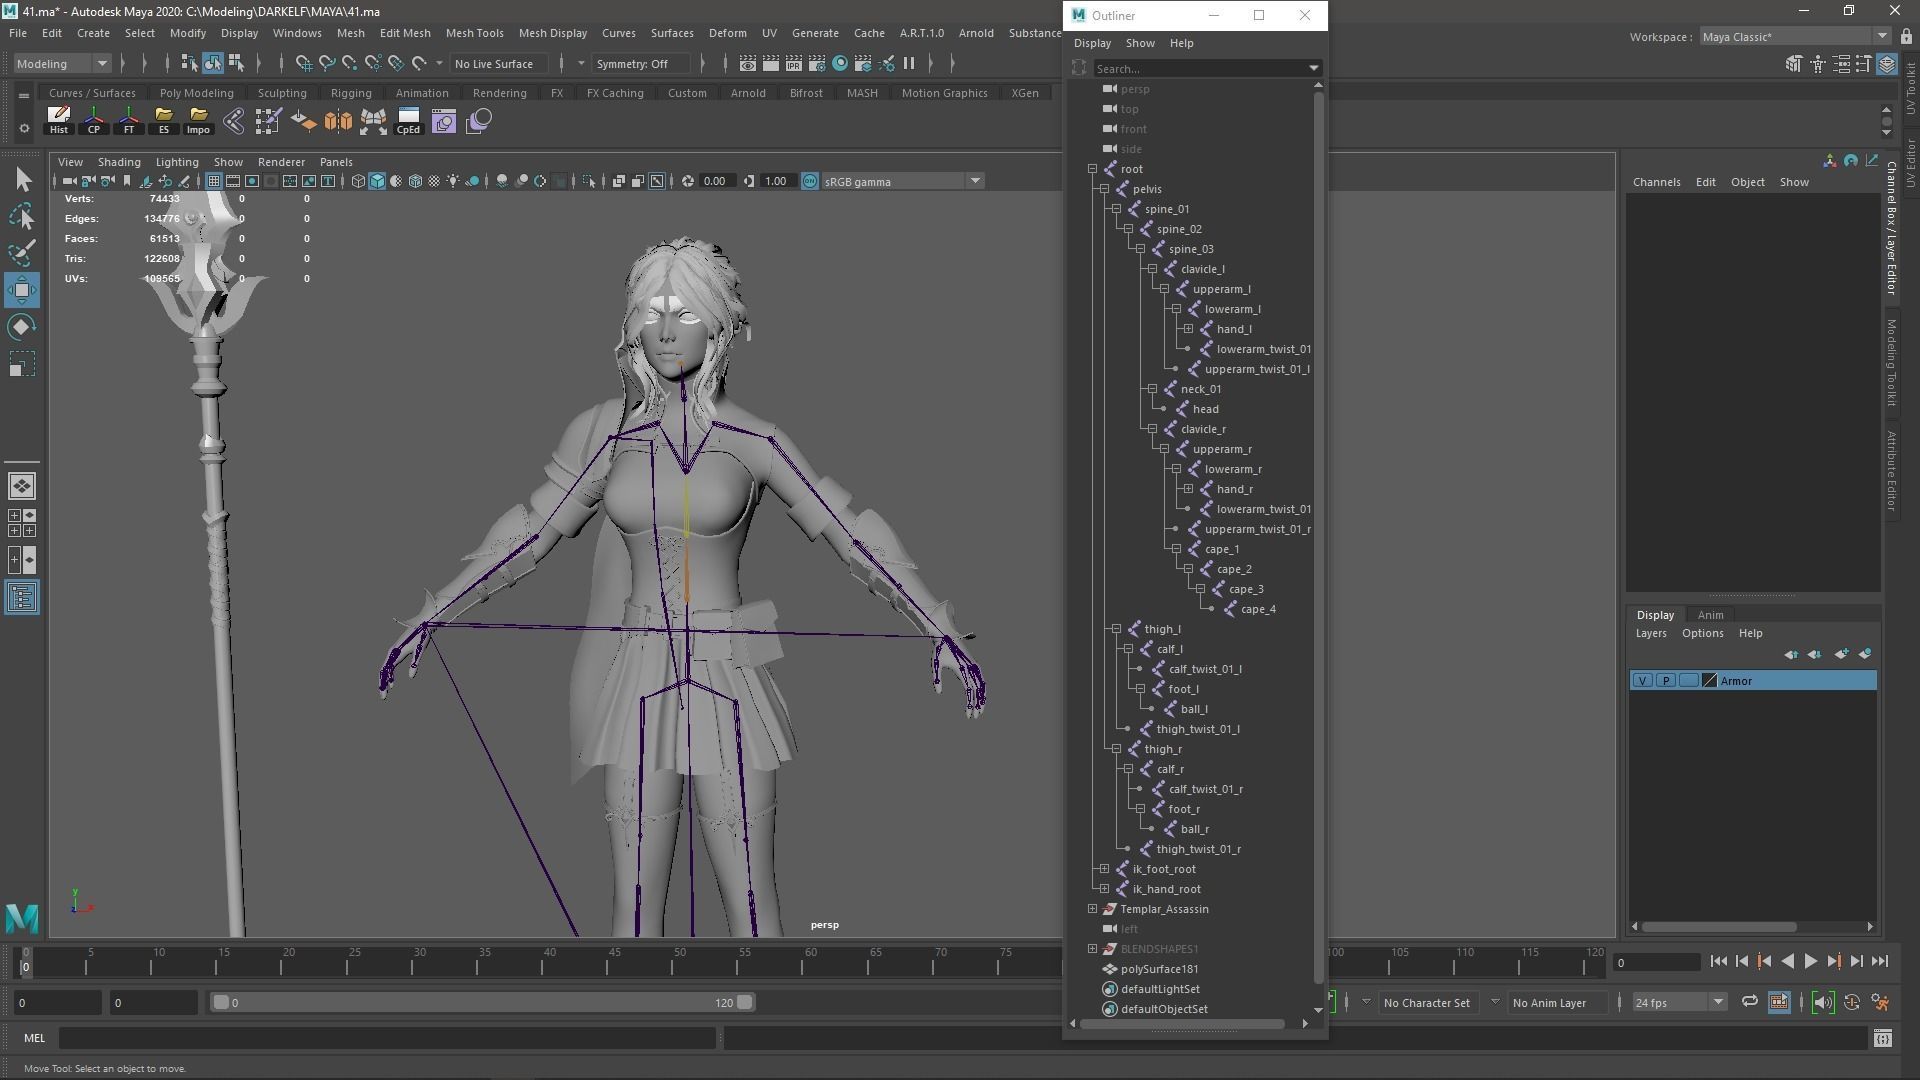Click the Impo import shelf icon
Screen dimensions: 1920x1080
pos(198,121)
